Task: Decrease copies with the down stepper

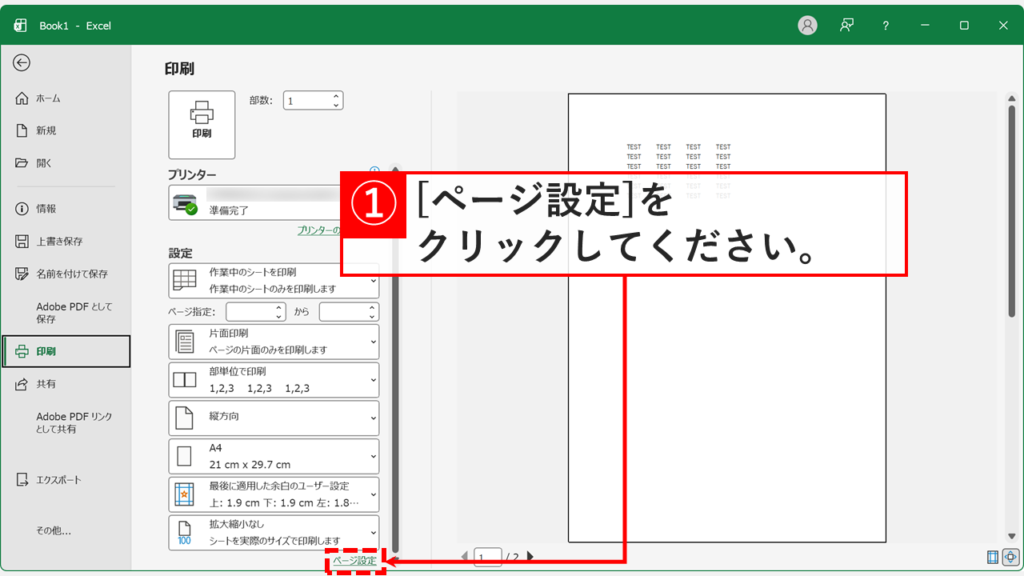Action: 336,105
